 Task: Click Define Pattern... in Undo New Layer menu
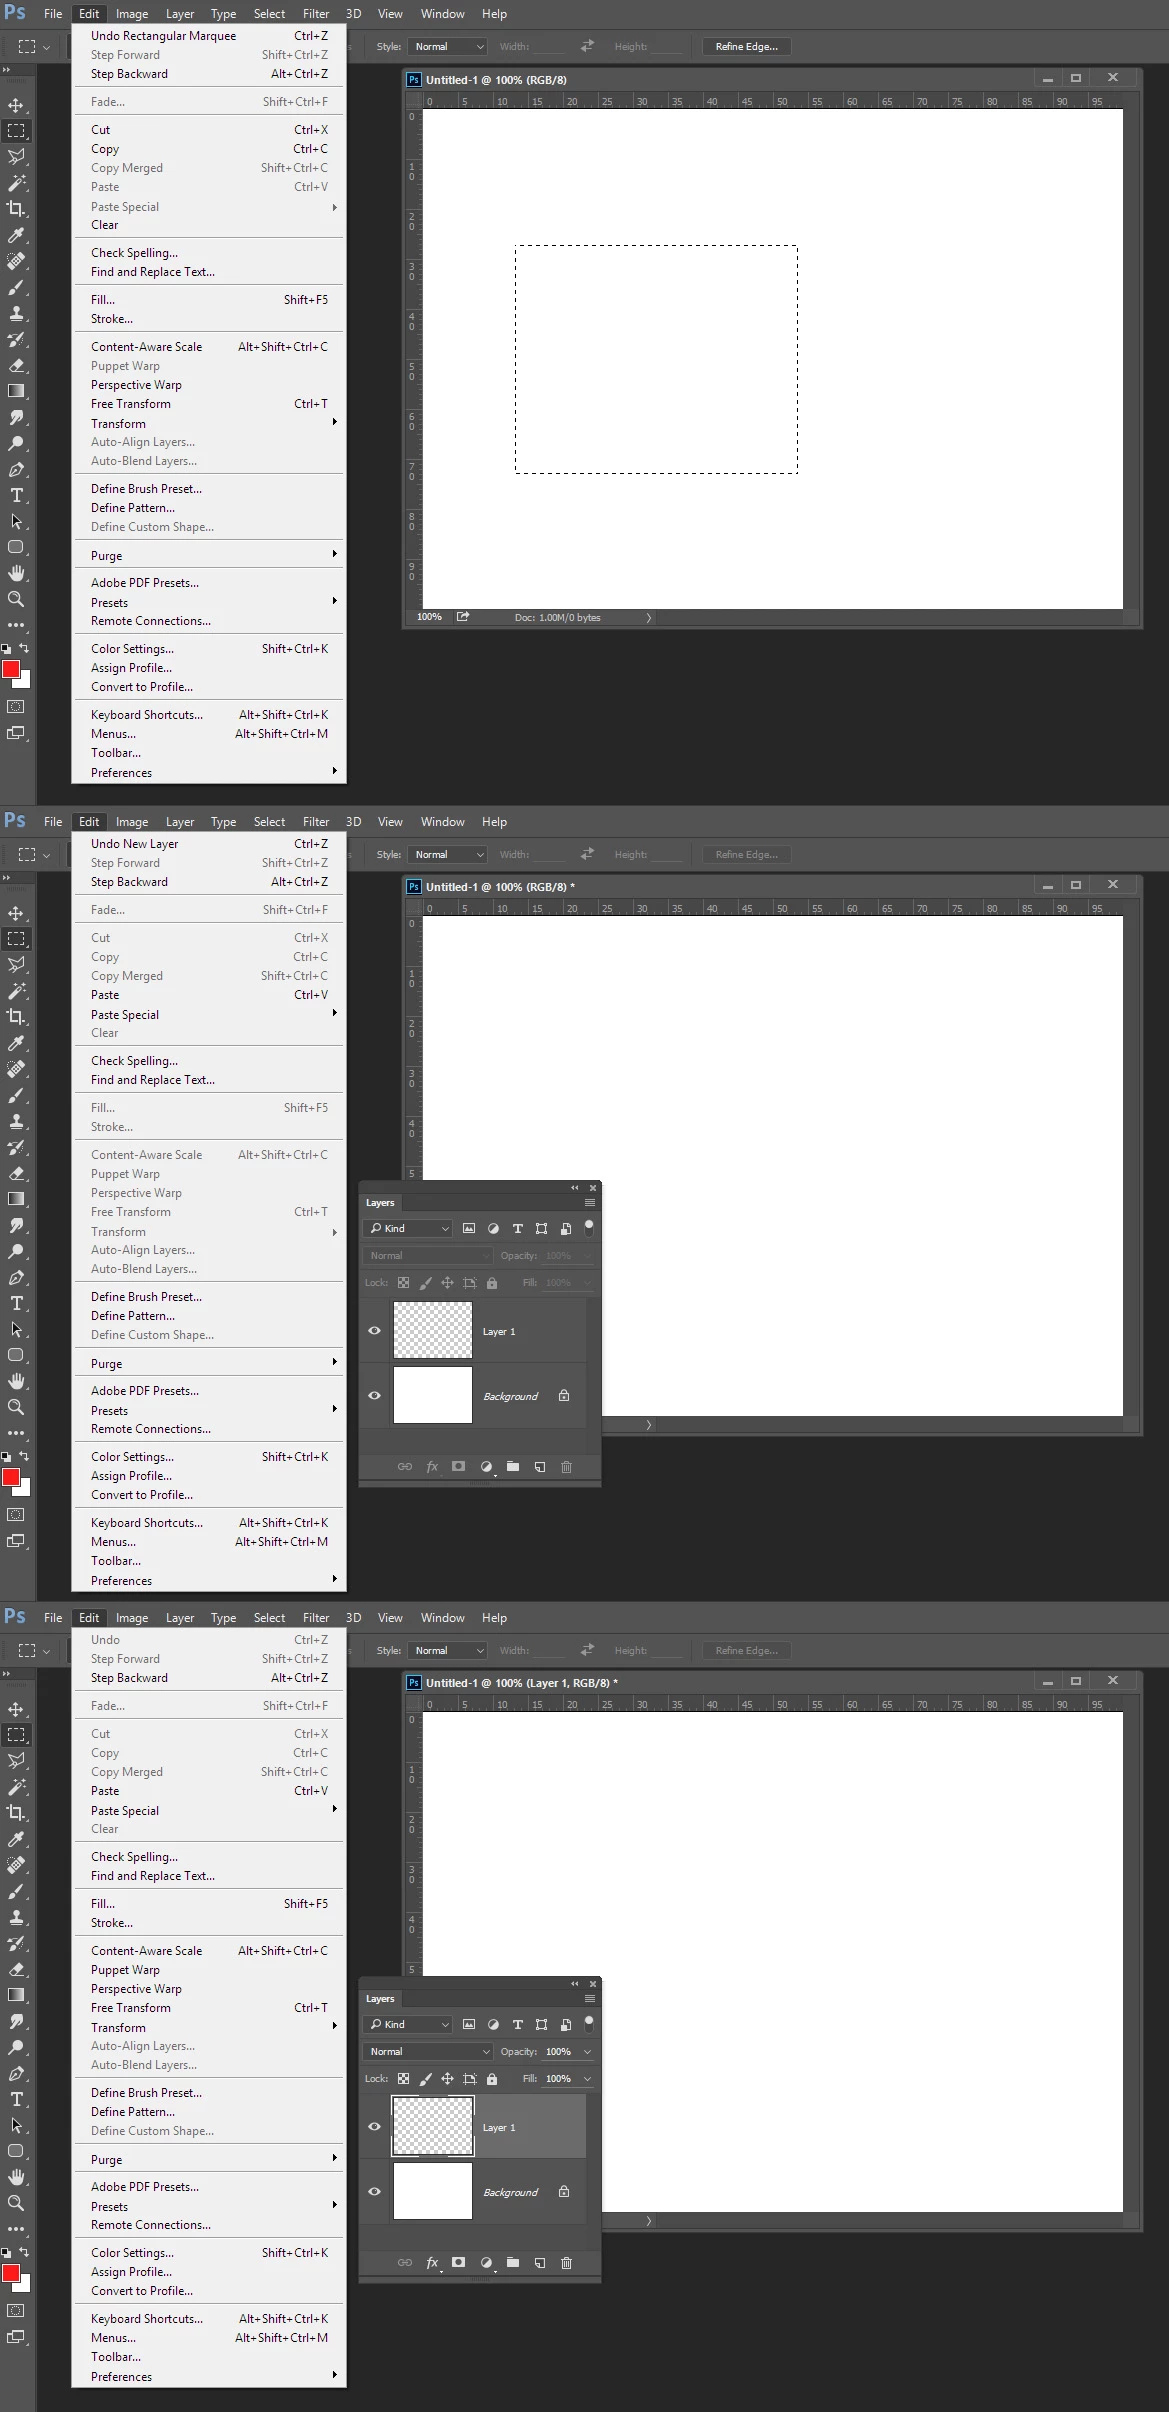coord(209,1315)
